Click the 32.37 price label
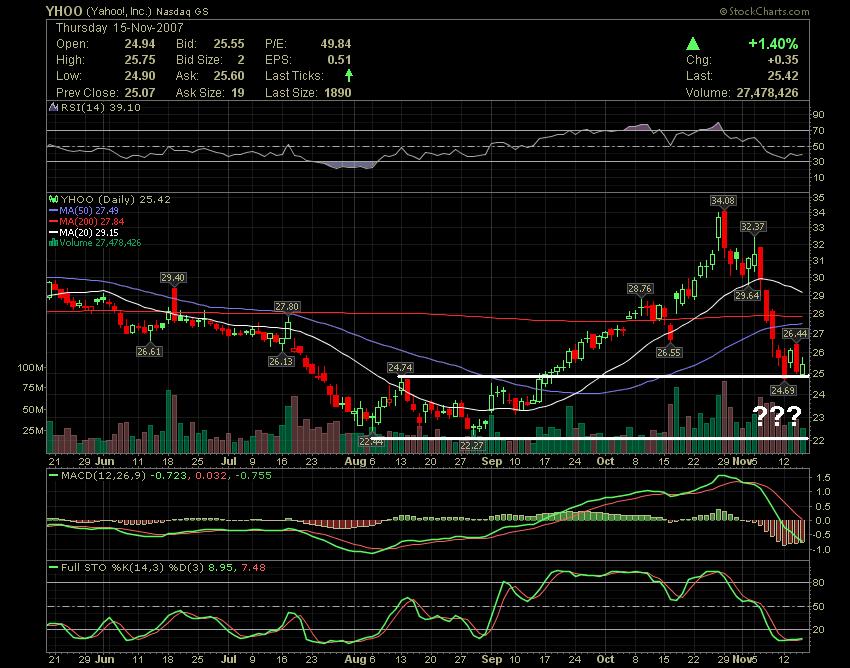Screen dimensions: 850x668 pyautogui.click(x=753, y=227)
